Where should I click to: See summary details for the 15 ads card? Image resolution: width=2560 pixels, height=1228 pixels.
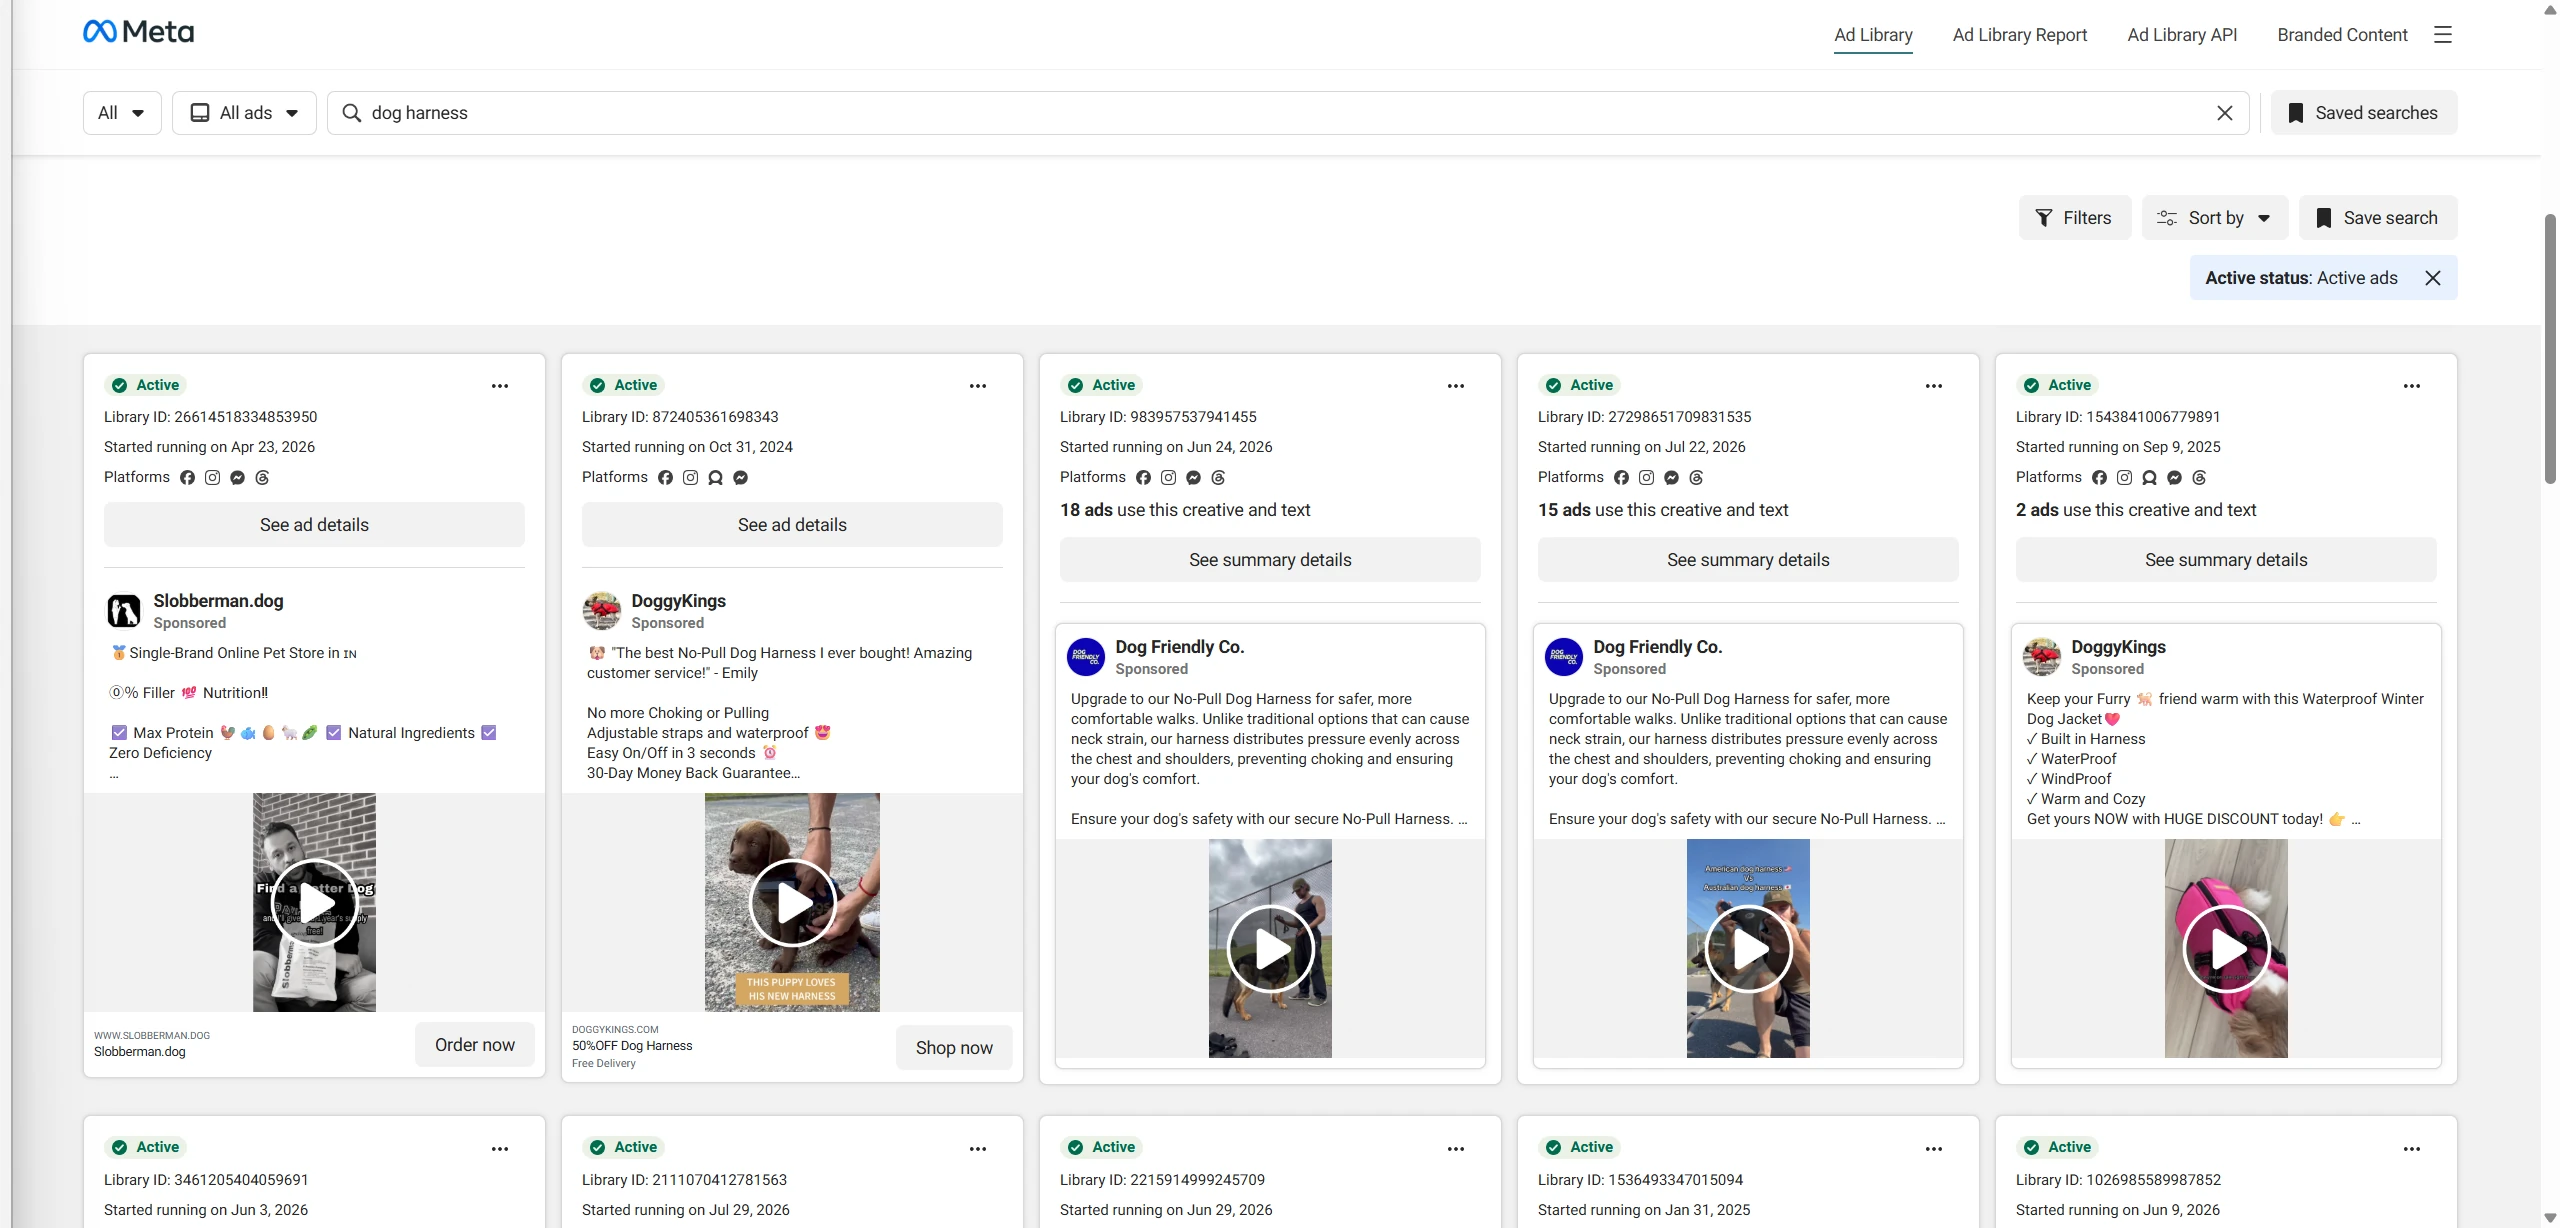click(1748, 560)
